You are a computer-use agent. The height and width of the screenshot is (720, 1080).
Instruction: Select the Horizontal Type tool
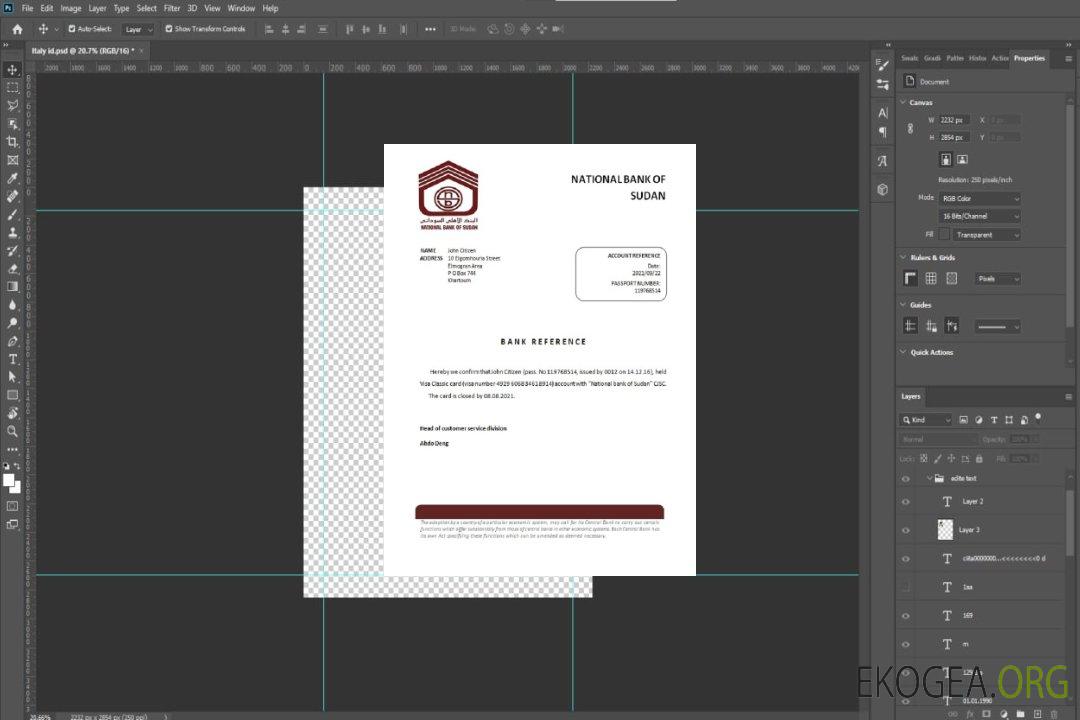(x=13, y=358)
